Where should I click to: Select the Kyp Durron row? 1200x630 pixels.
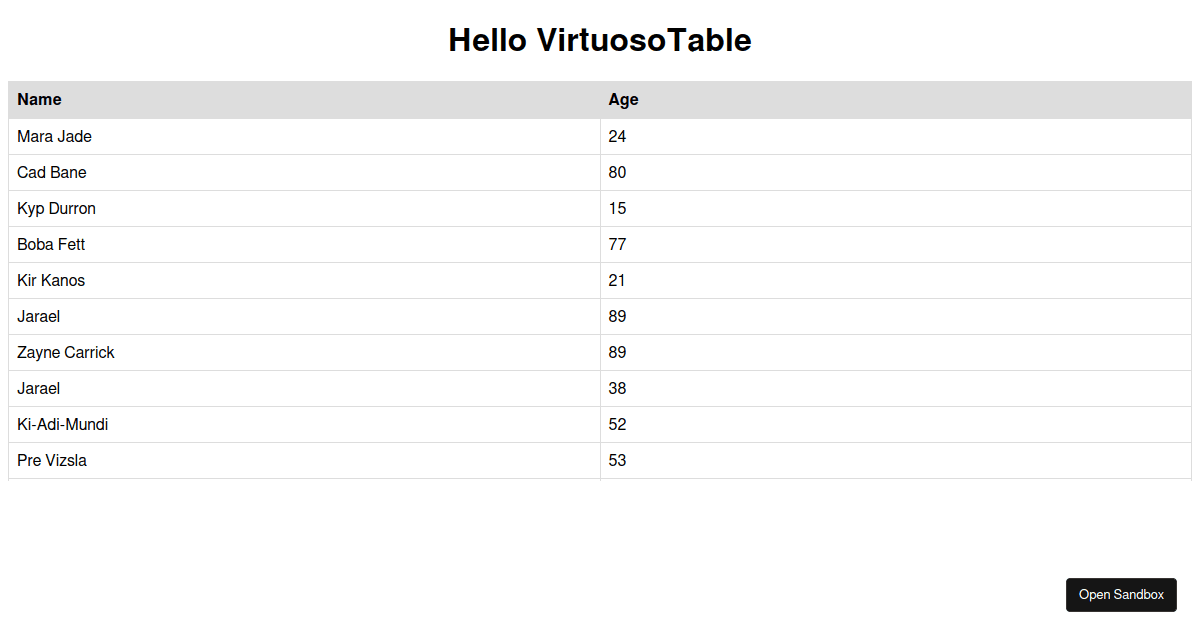click(300, 208)
